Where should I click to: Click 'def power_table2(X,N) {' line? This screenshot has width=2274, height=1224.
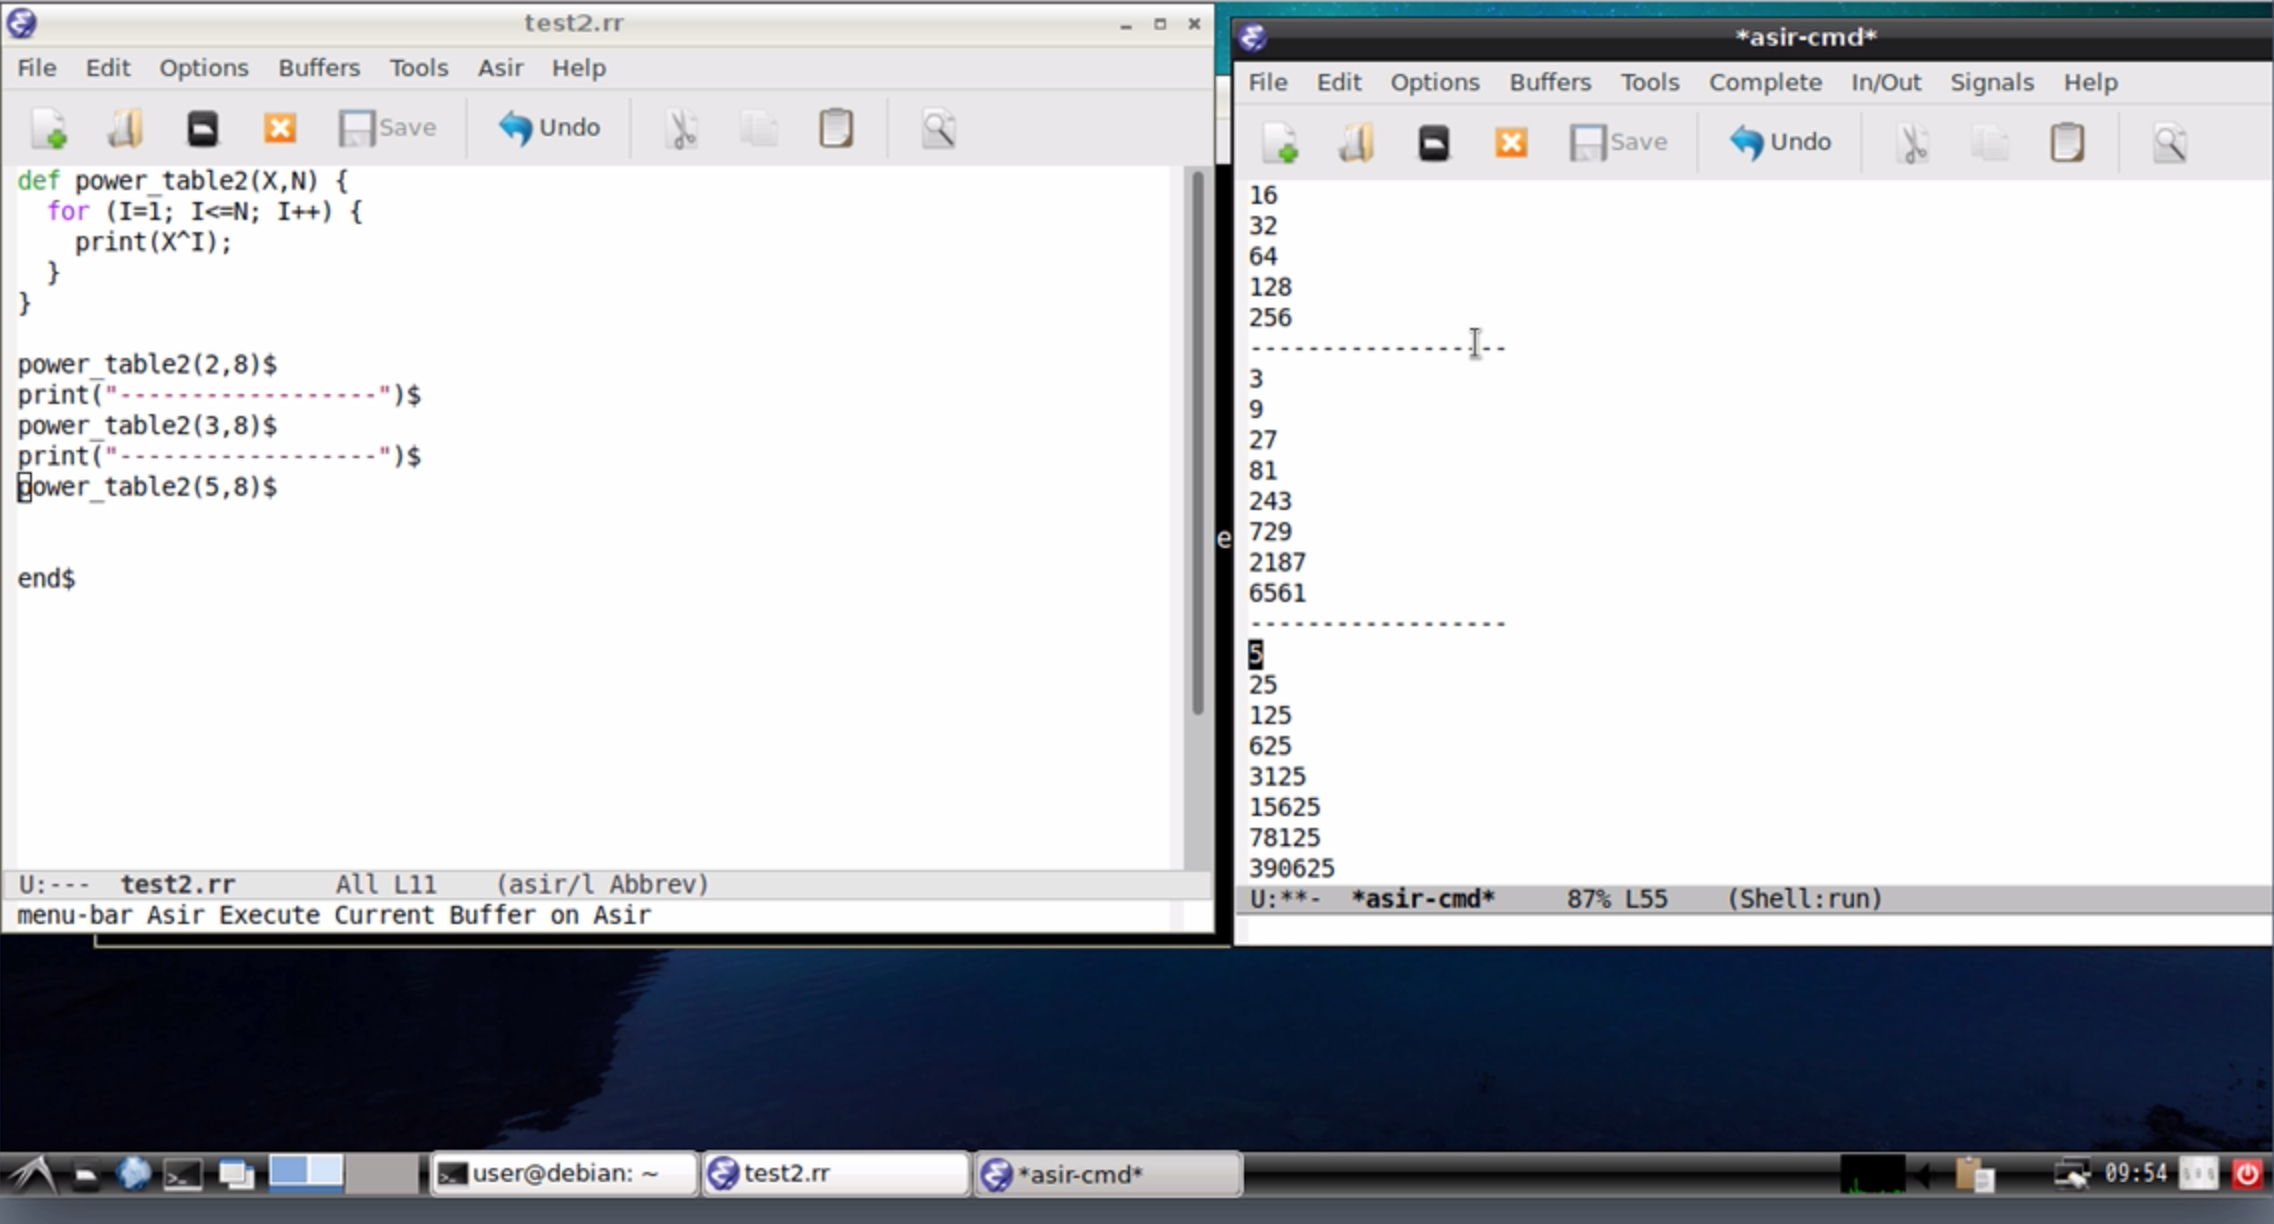click(183, 181)
